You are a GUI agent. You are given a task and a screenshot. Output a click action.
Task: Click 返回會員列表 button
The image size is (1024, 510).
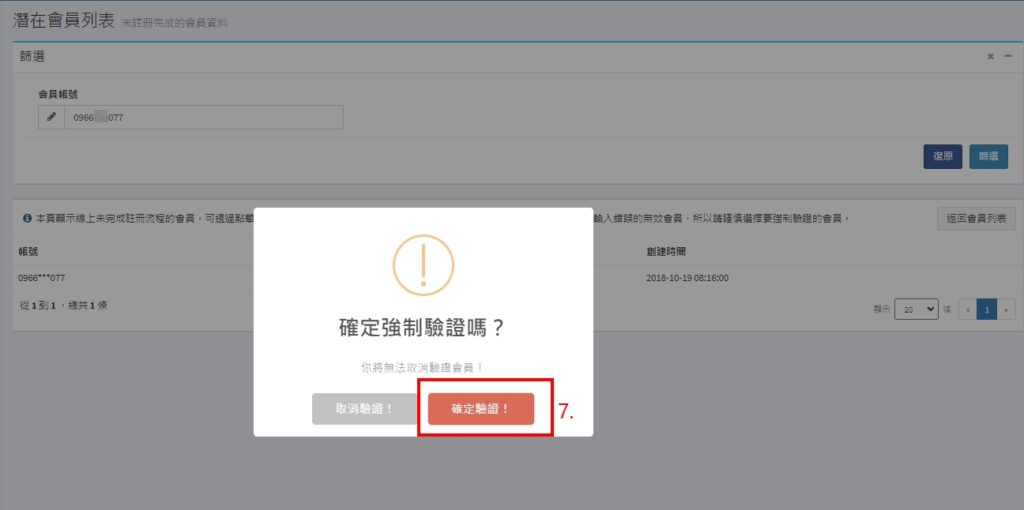976,218
